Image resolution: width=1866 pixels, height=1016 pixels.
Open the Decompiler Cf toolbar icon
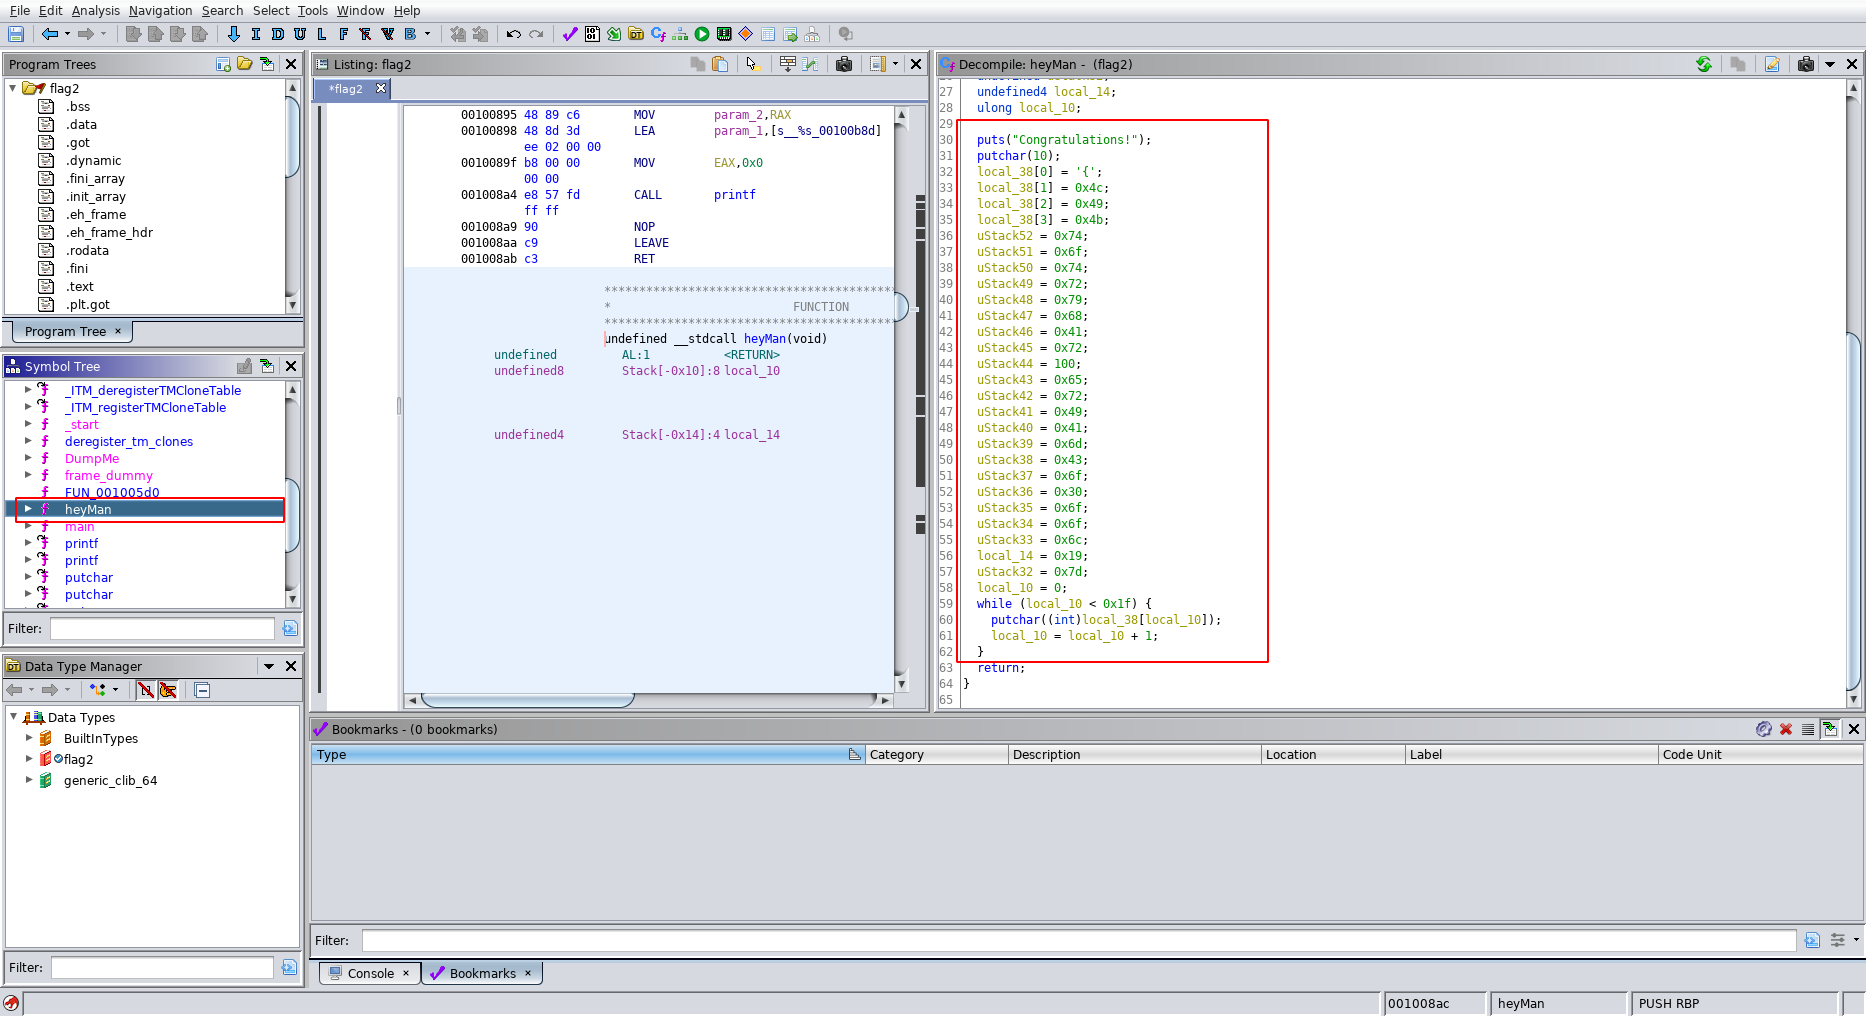658,34
